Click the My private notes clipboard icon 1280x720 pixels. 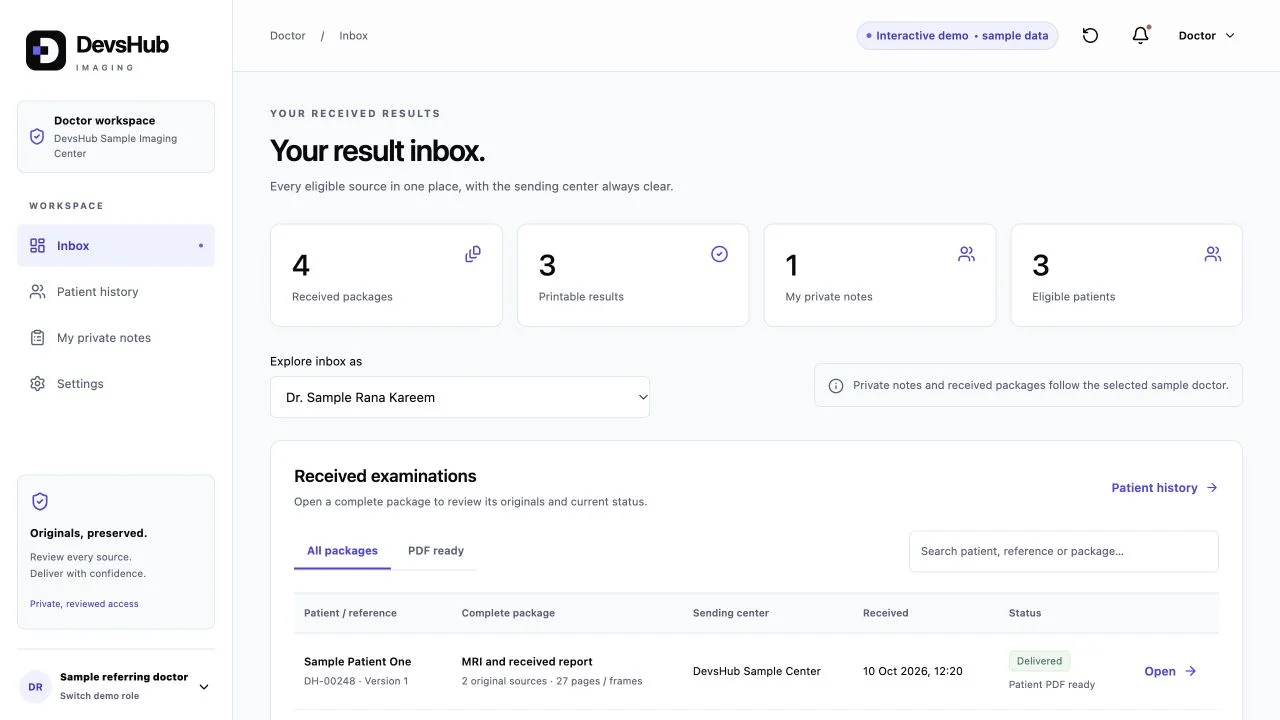pyautogui.click(x=37, y=338)
